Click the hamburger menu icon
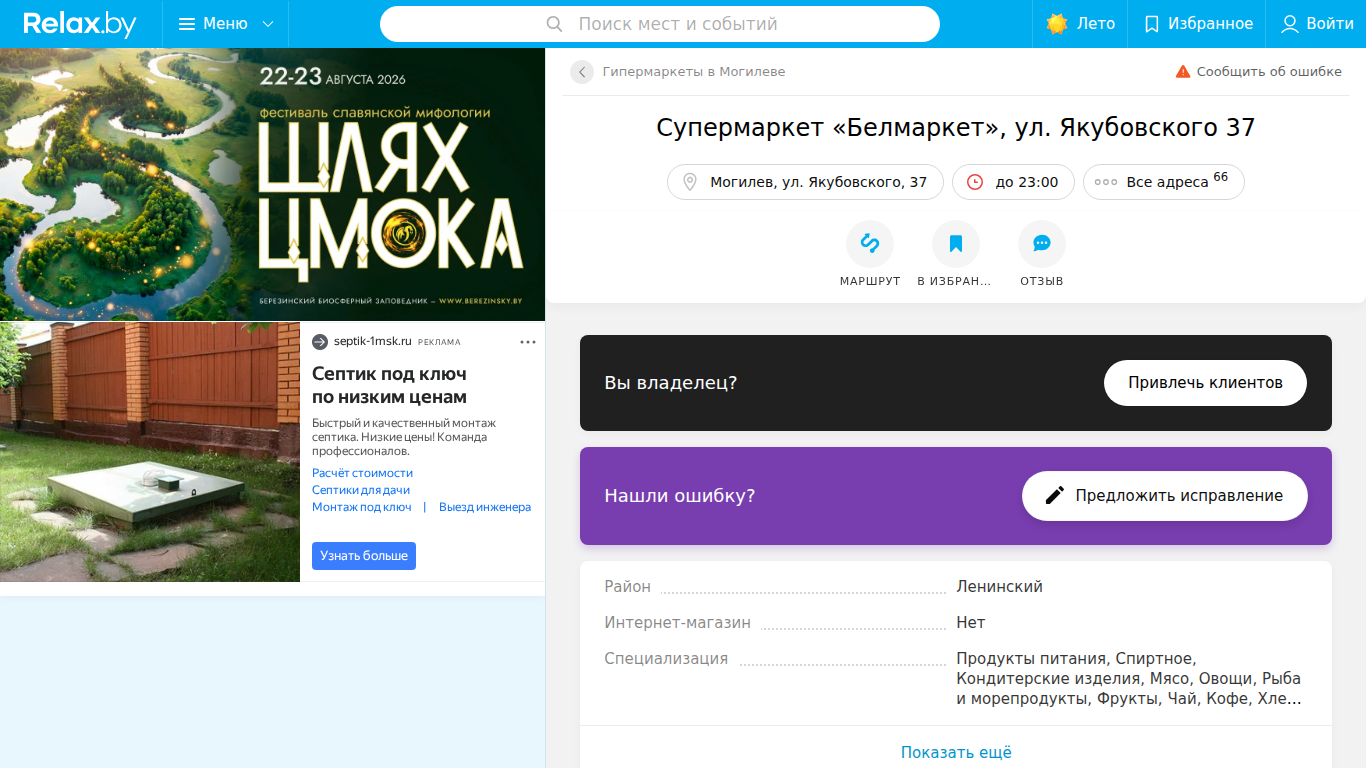Screen dimensions: 1366x768 187,24
